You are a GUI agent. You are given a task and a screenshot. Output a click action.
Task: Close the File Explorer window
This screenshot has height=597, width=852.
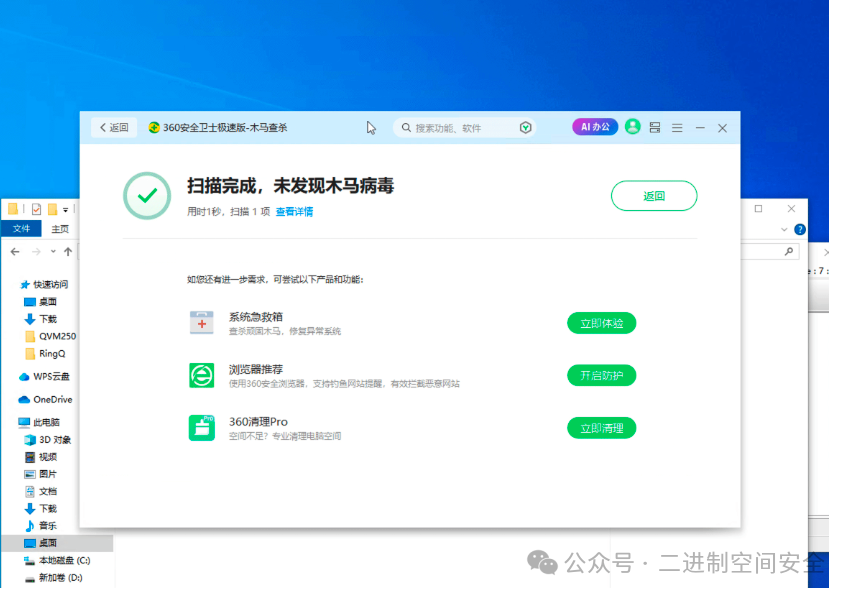coord(792,209)
